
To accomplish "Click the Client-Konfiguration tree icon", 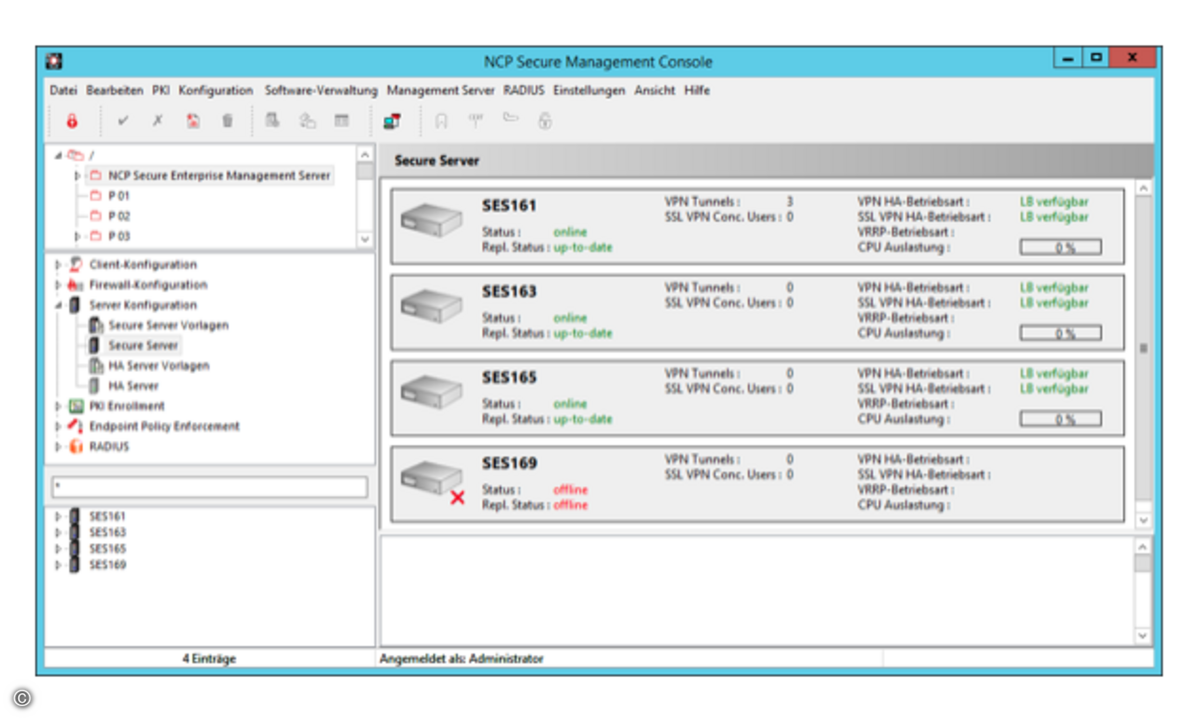I will coord(77,265).
